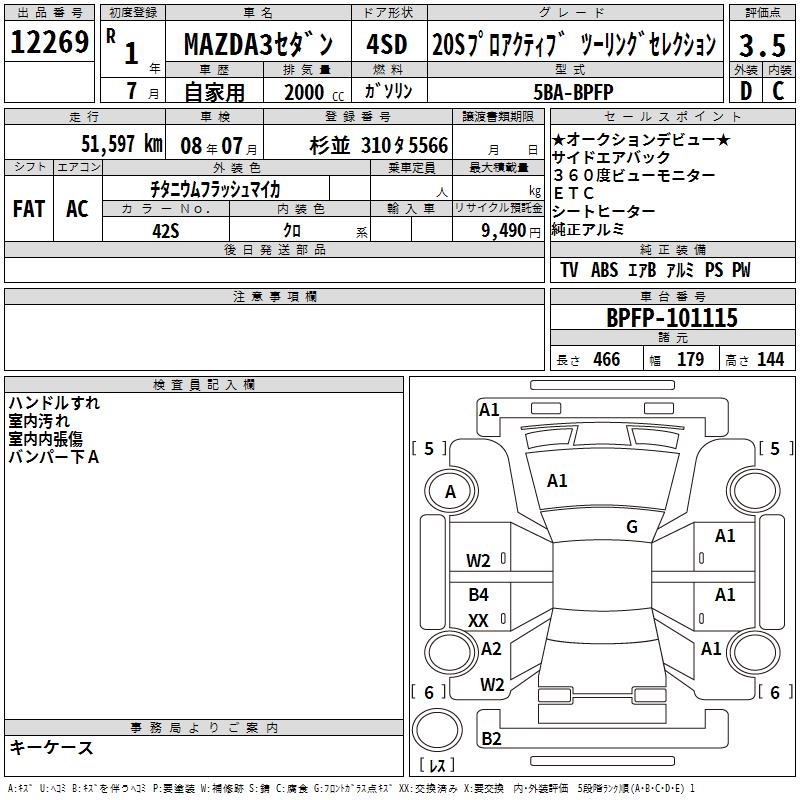Viewport: 800px width, 800px height.
Task: Select sales point "★オークションデビュー★"
Action: pyautogui.click(x=641, y=139)
